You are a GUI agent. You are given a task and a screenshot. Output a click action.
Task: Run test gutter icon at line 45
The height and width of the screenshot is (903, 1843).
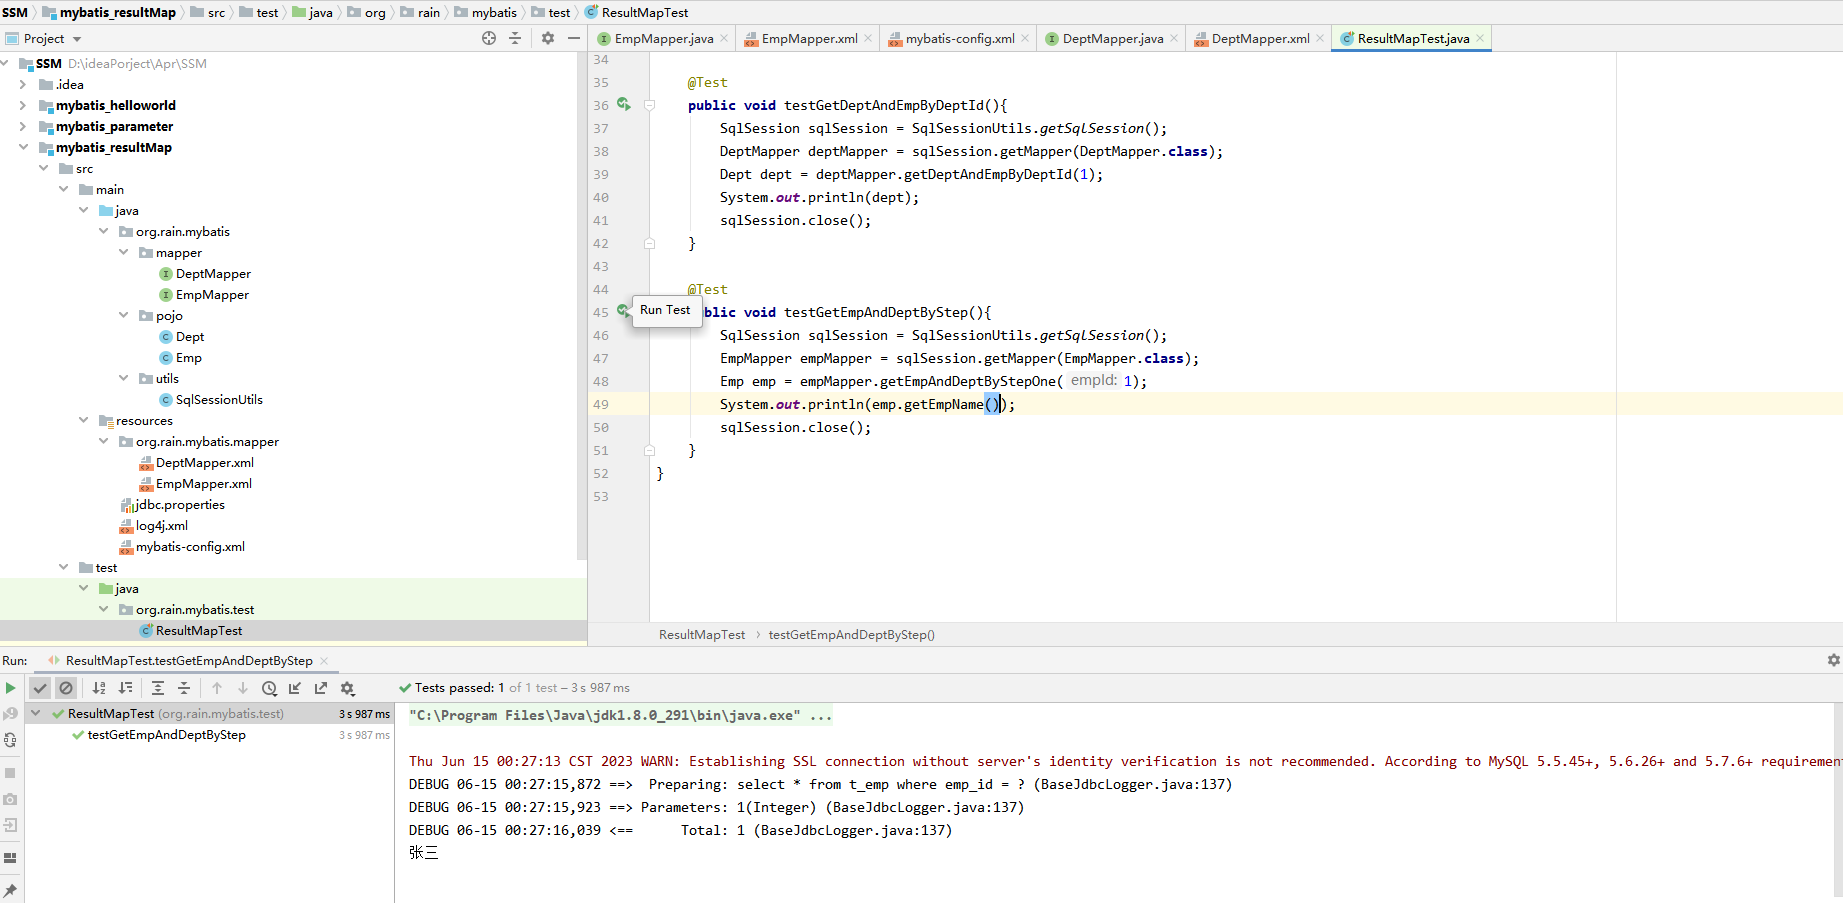pos(623,311)
